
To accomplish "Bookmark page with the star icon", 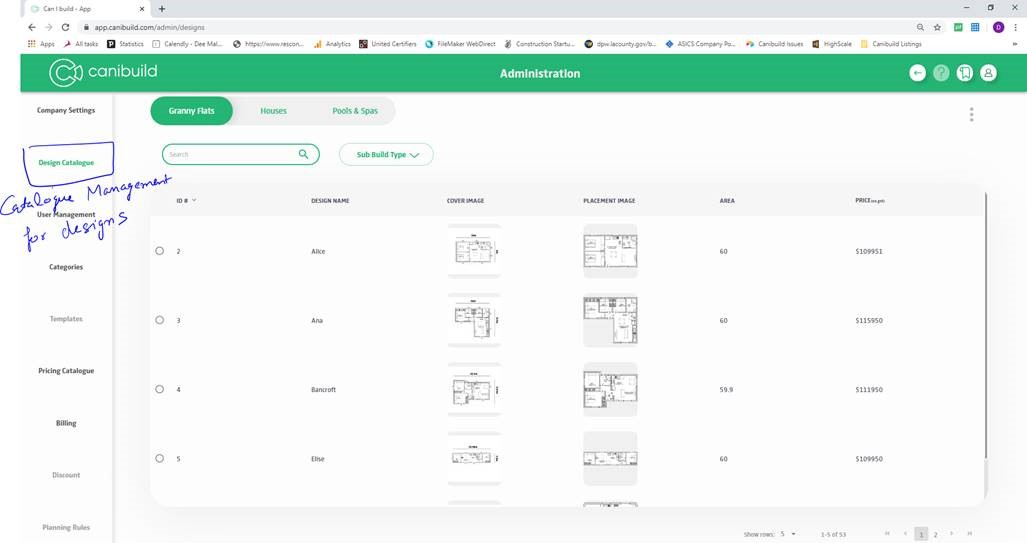I will point(937,28).
